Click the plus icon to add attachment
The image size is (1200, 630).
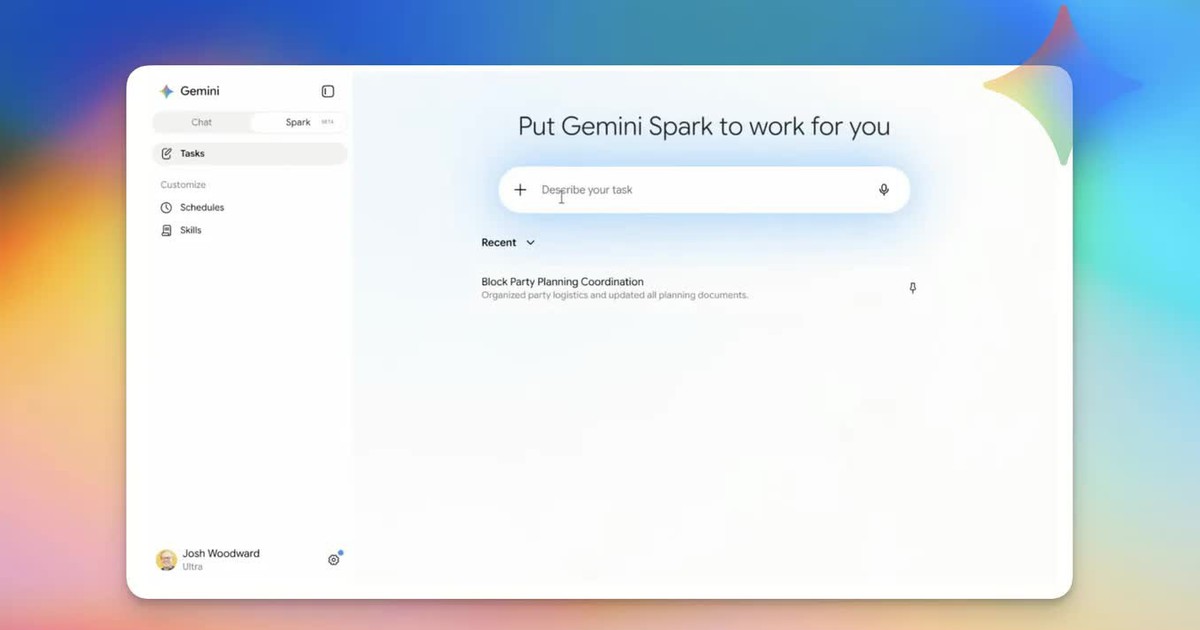(520, 190)
